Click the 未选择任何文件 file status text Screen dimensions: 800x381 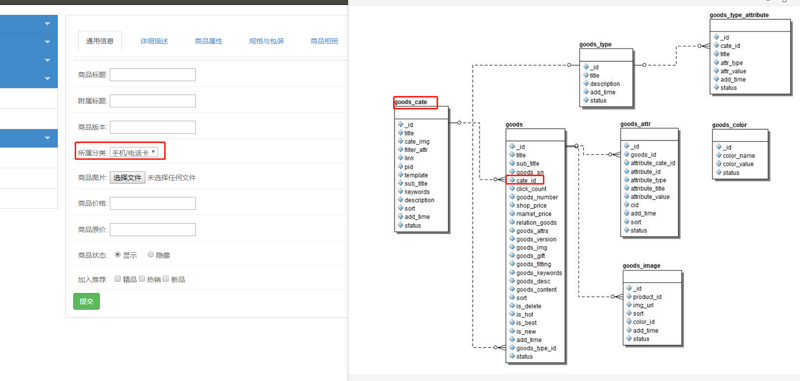pos(171,178)
